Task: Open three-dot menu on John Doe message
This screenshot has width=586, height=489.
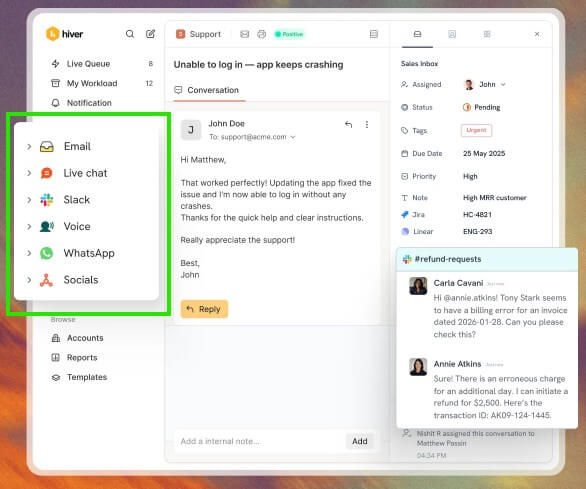Action: pyautogui.click(x=367, y=124)
